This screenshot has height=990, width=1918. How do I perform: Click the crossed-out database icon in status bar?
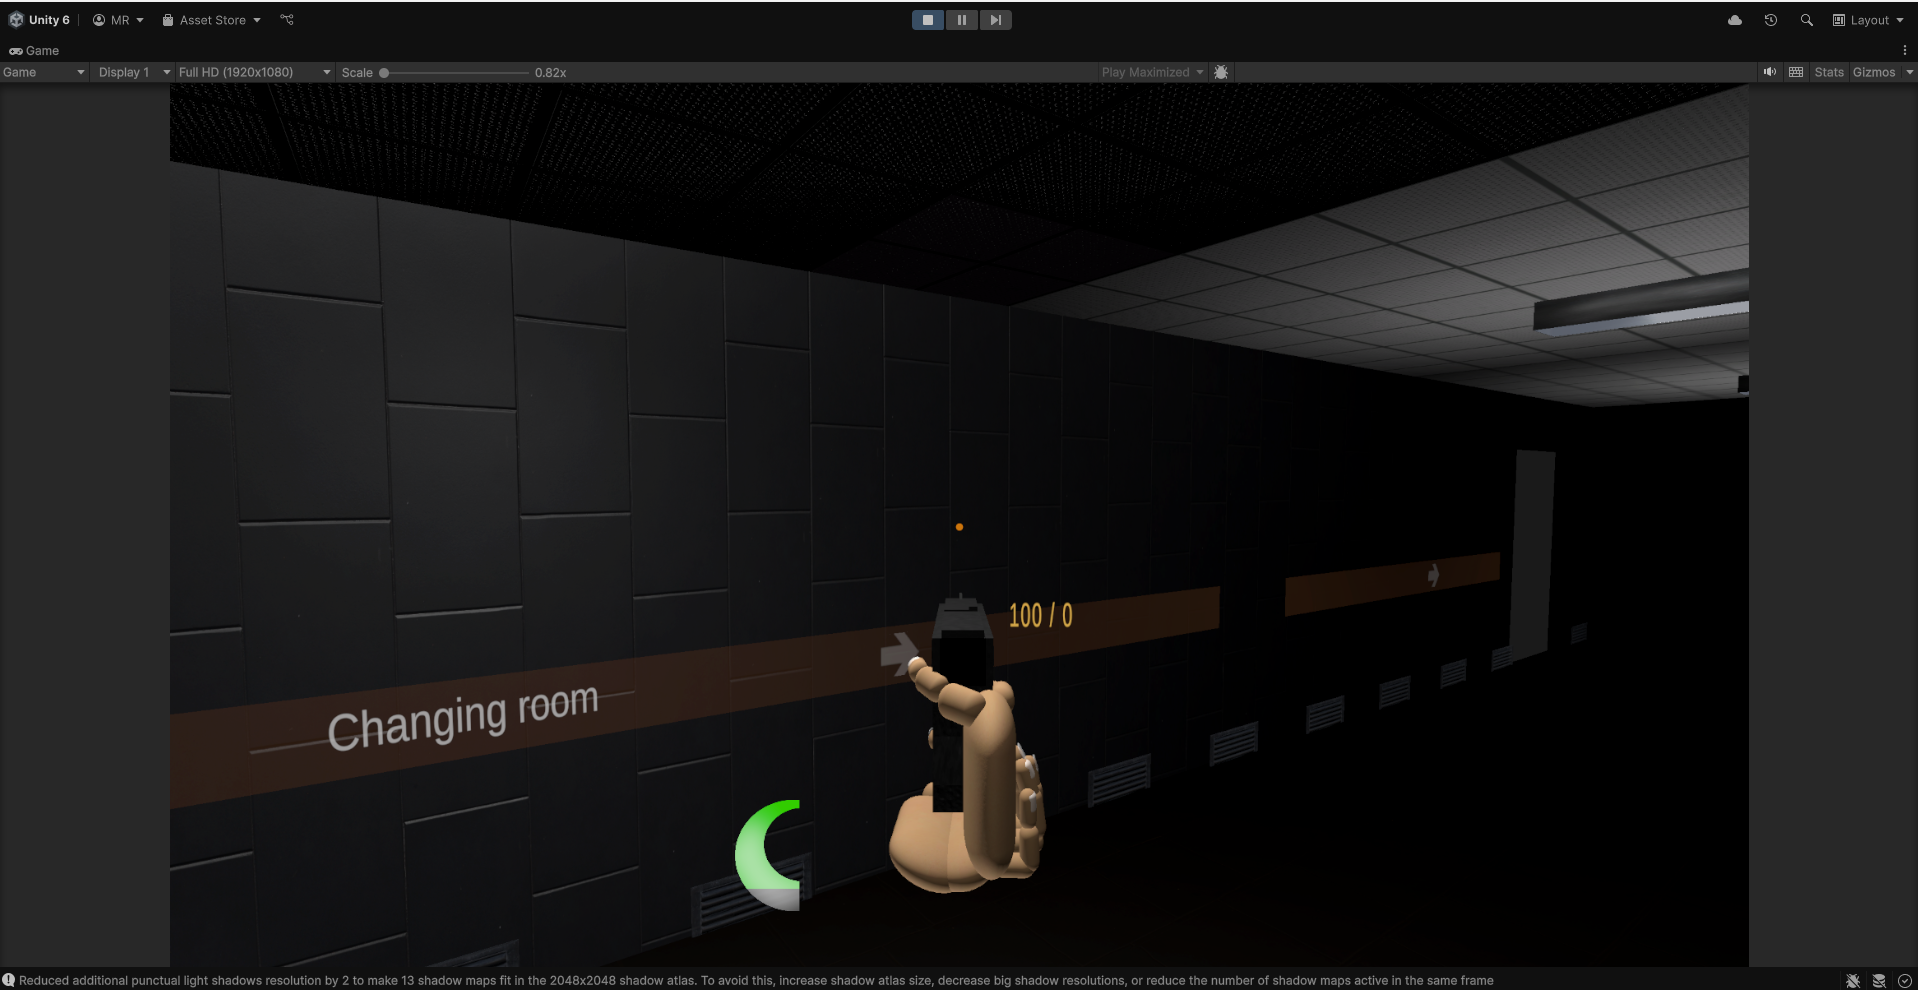(1879, 981)
